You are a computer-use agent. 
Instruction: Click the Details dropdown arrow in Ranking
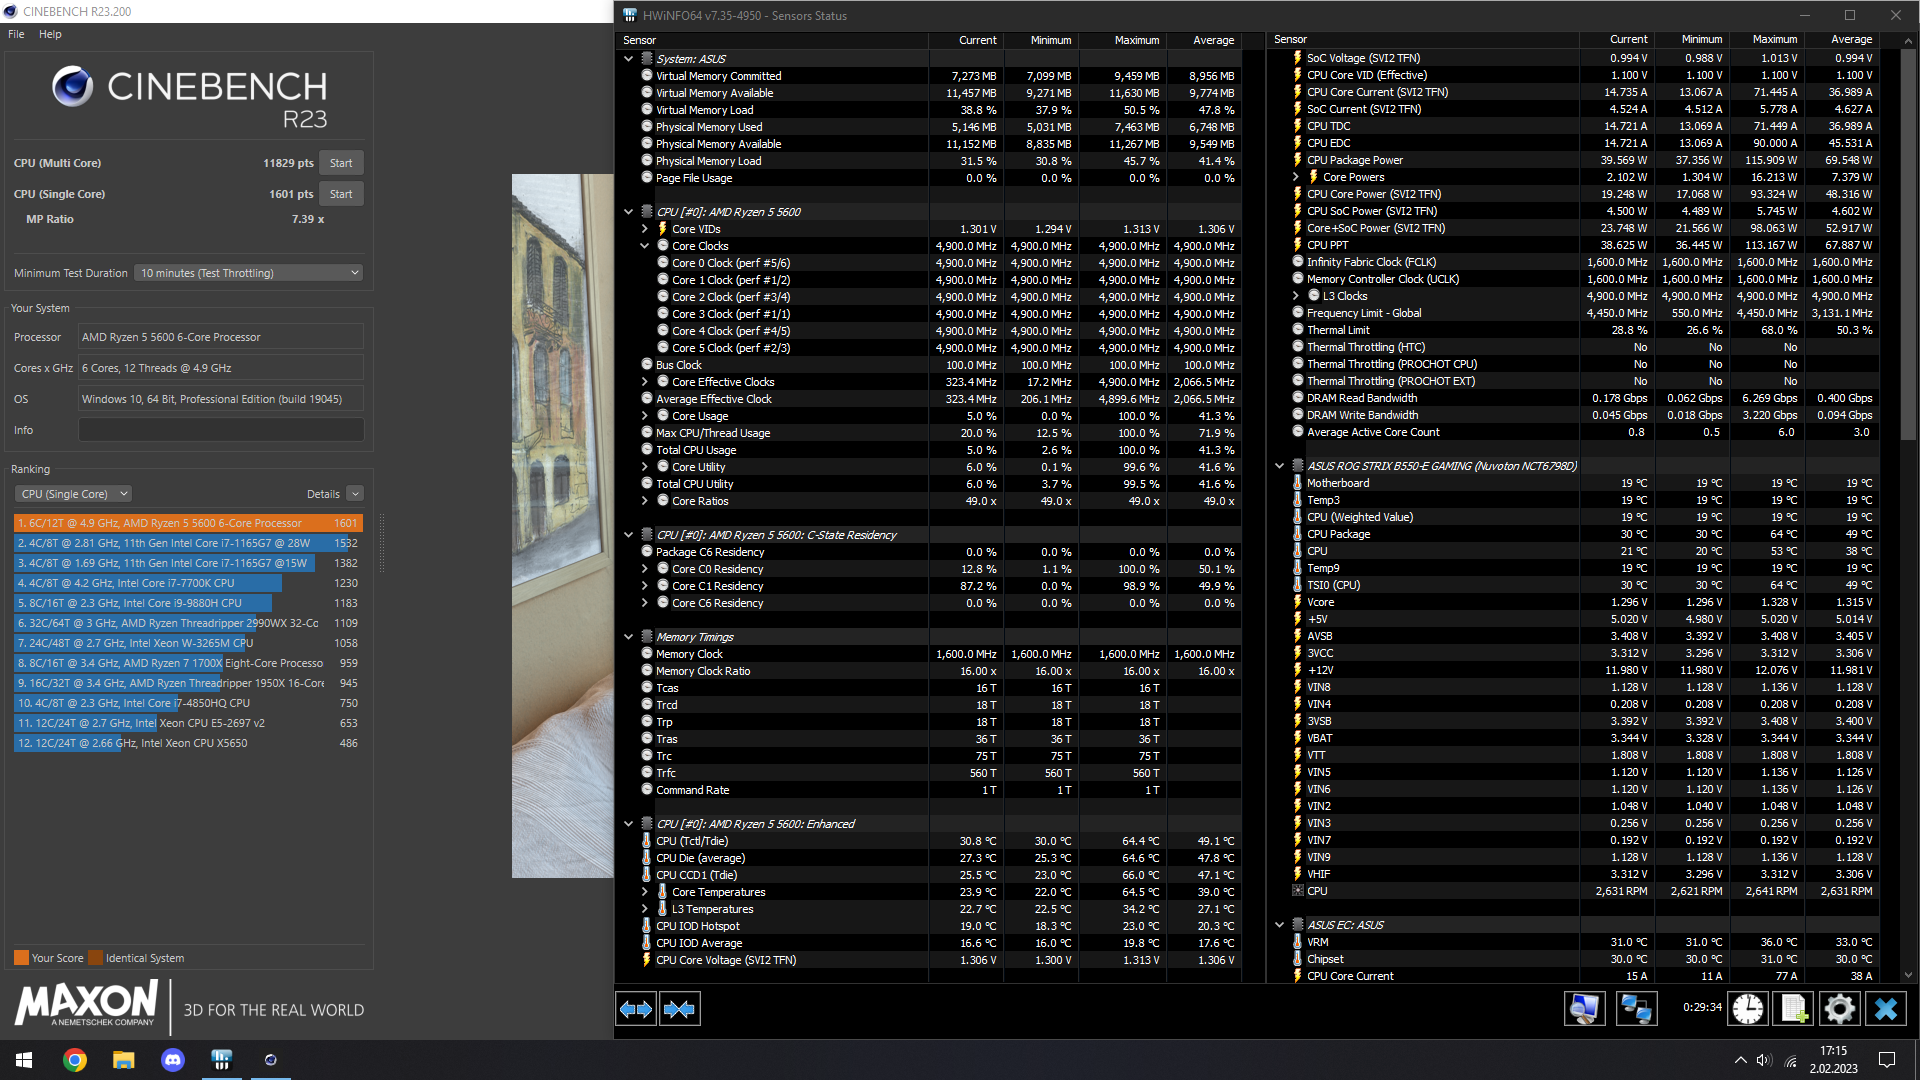coord(355,494)
